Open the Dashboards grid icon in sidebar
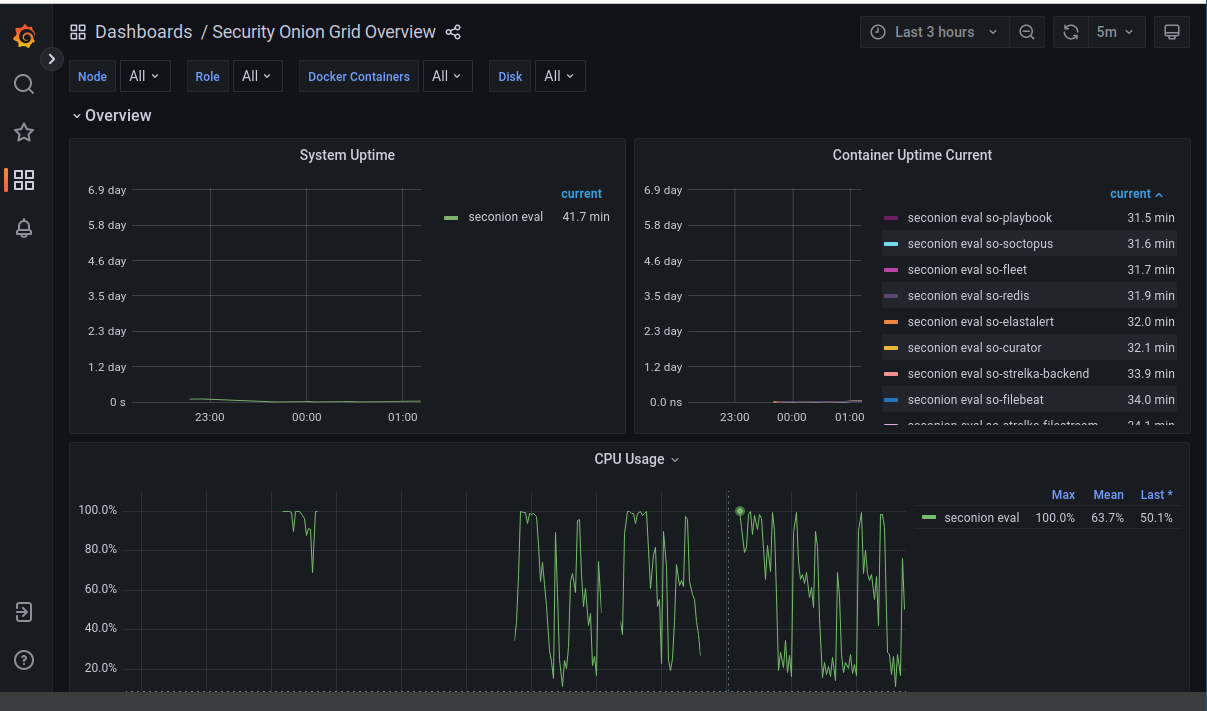 point(24,180)
